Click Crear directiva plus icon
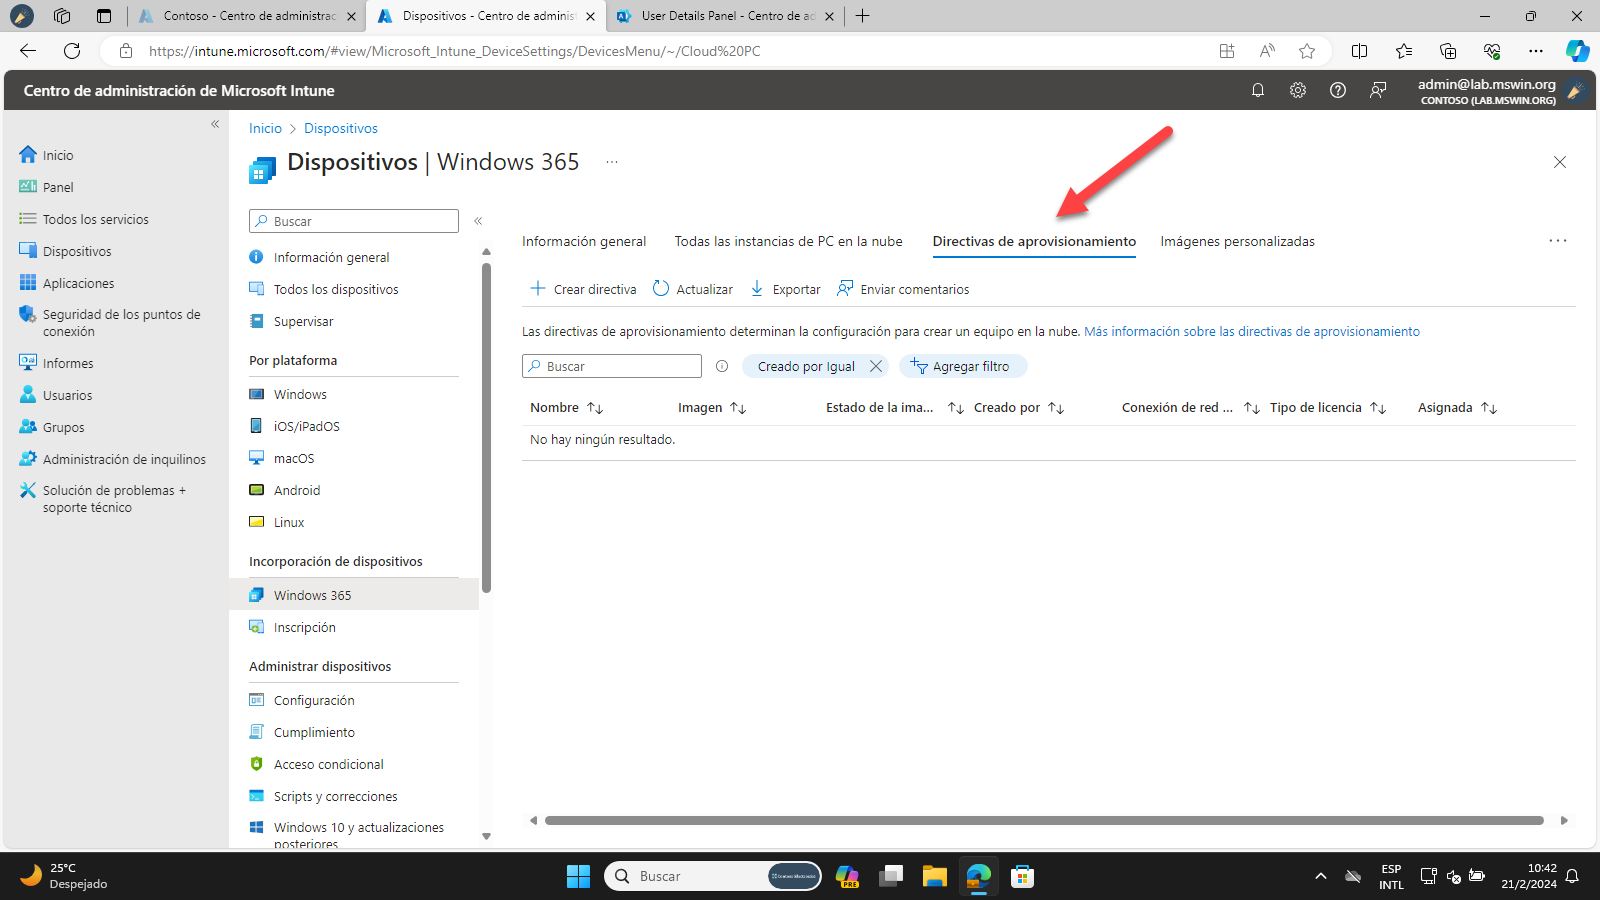 click(x=538, y=288)
